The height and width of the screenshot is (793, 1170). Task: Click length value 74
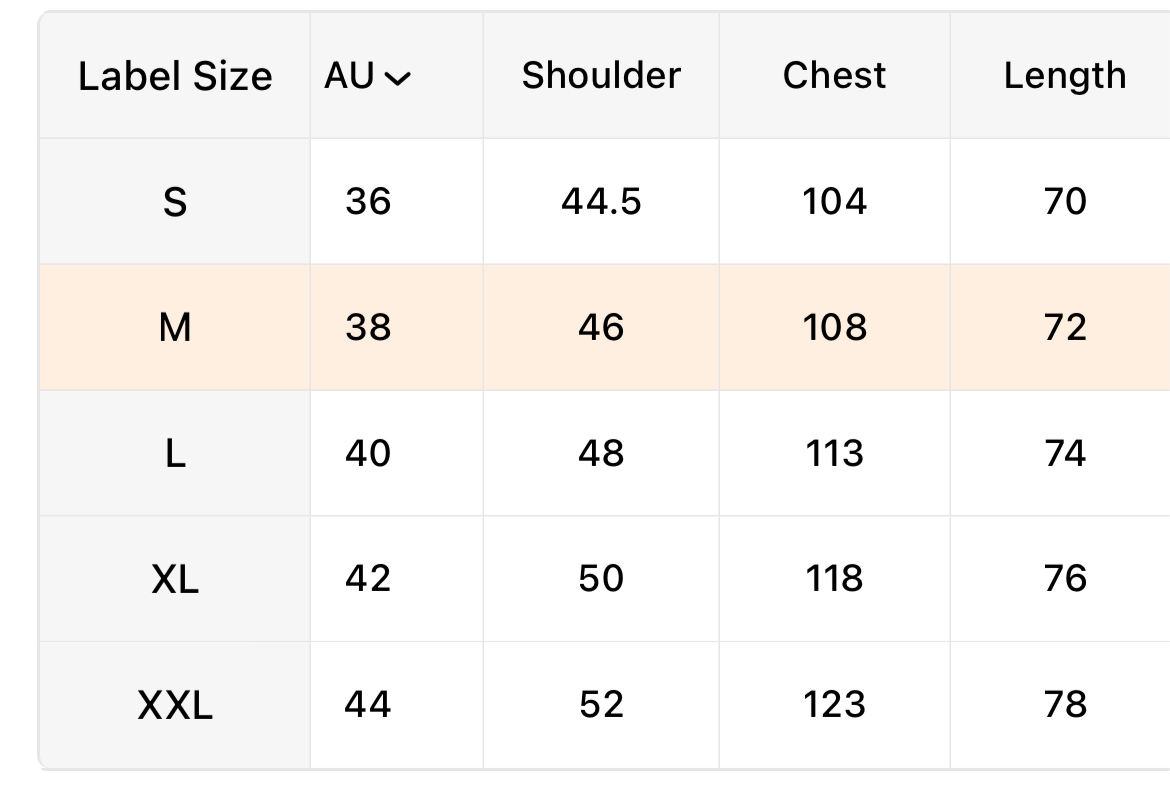pyautogui.click(x=1064, y=454)
